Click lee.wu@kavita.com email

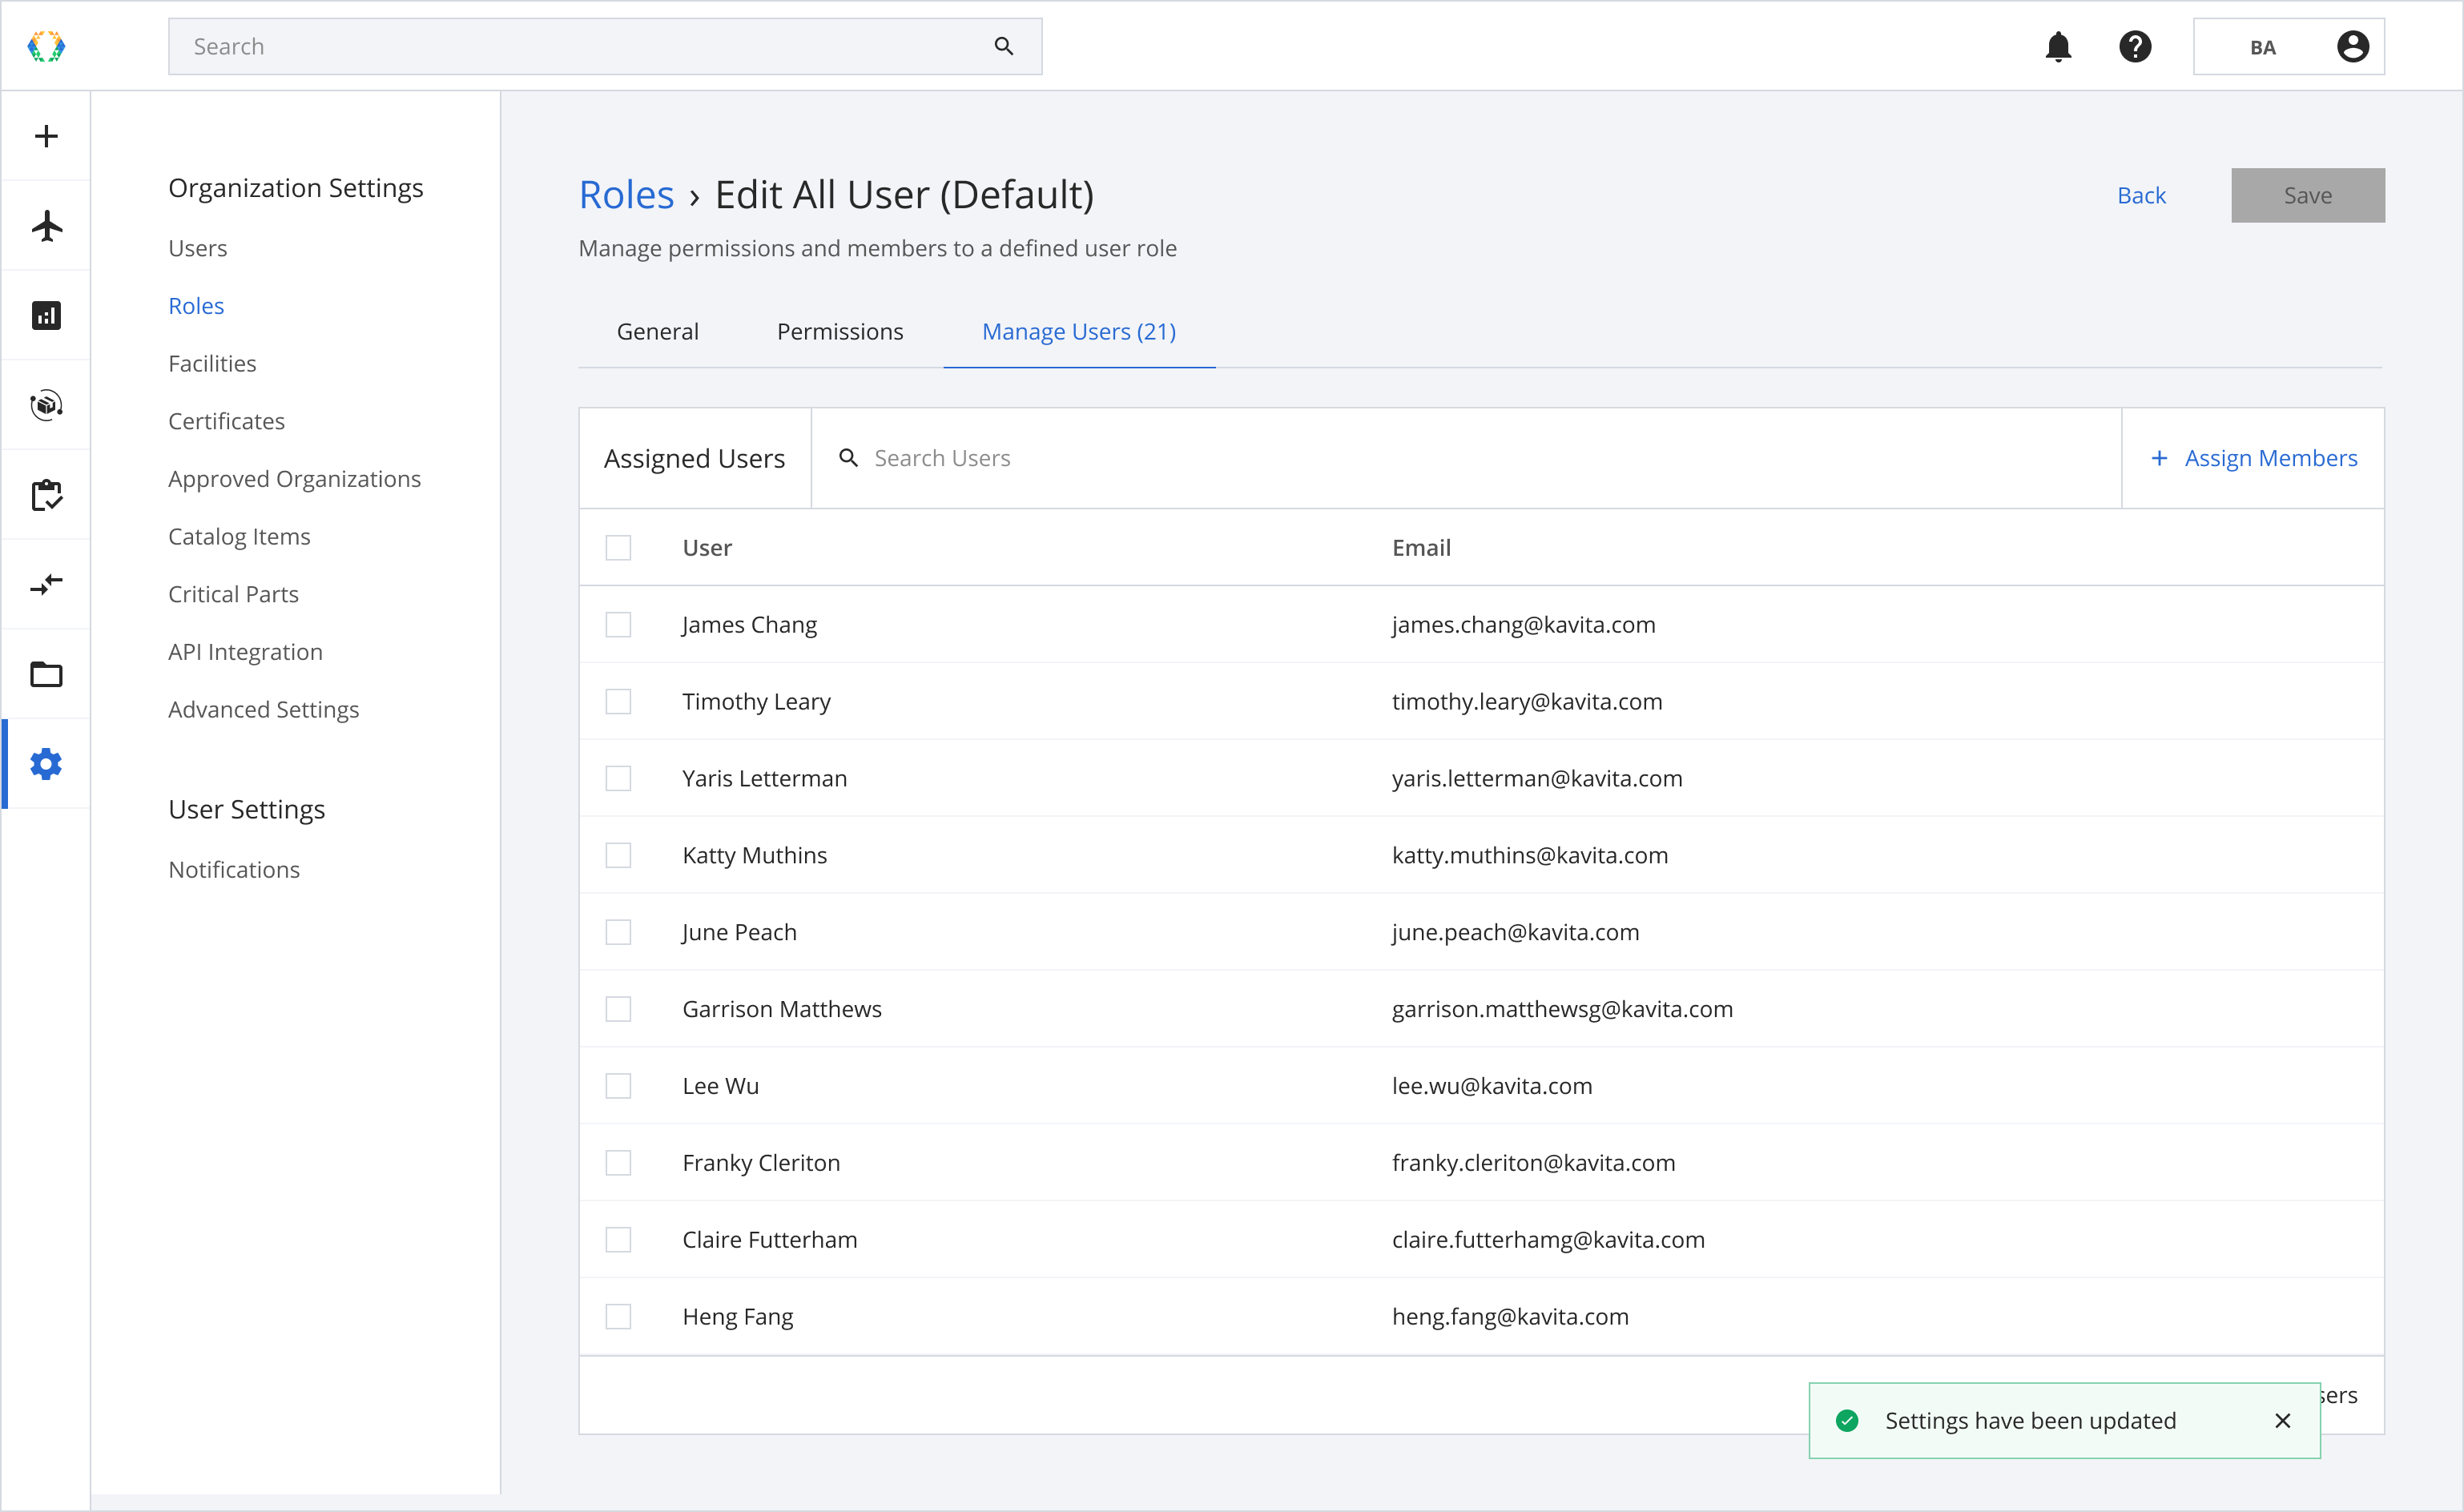click(x=1492, y=1086)
